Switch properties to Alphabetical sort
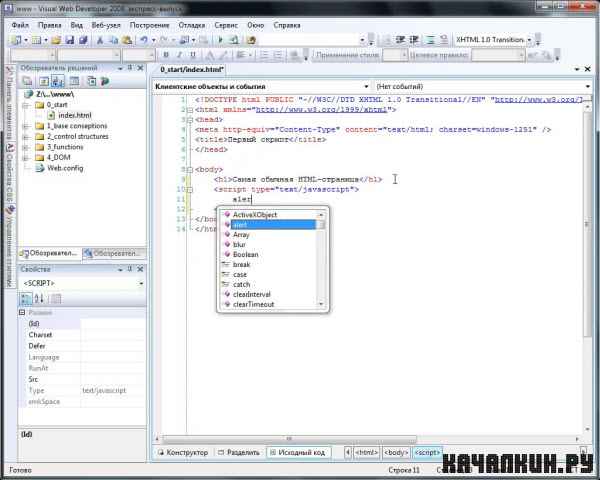Viewport: 600px width, 480px height. [x=39, y=299]
